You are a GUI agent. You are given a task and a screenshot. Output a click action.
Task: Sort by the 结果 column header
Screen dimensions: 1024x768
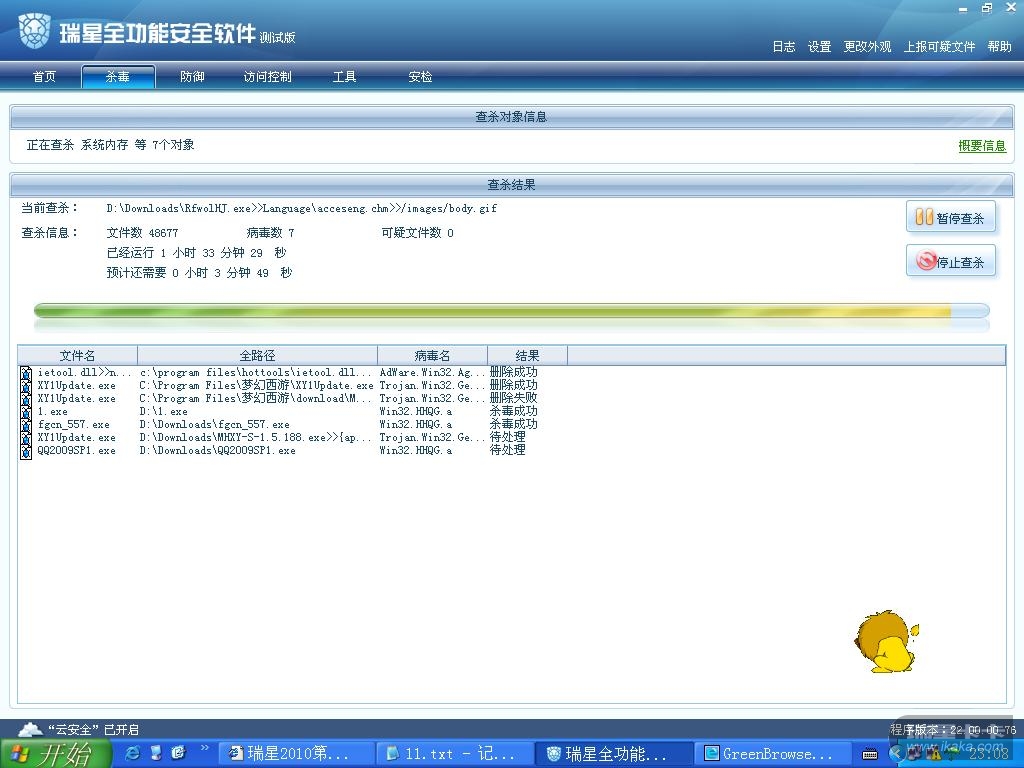(527, 355)
